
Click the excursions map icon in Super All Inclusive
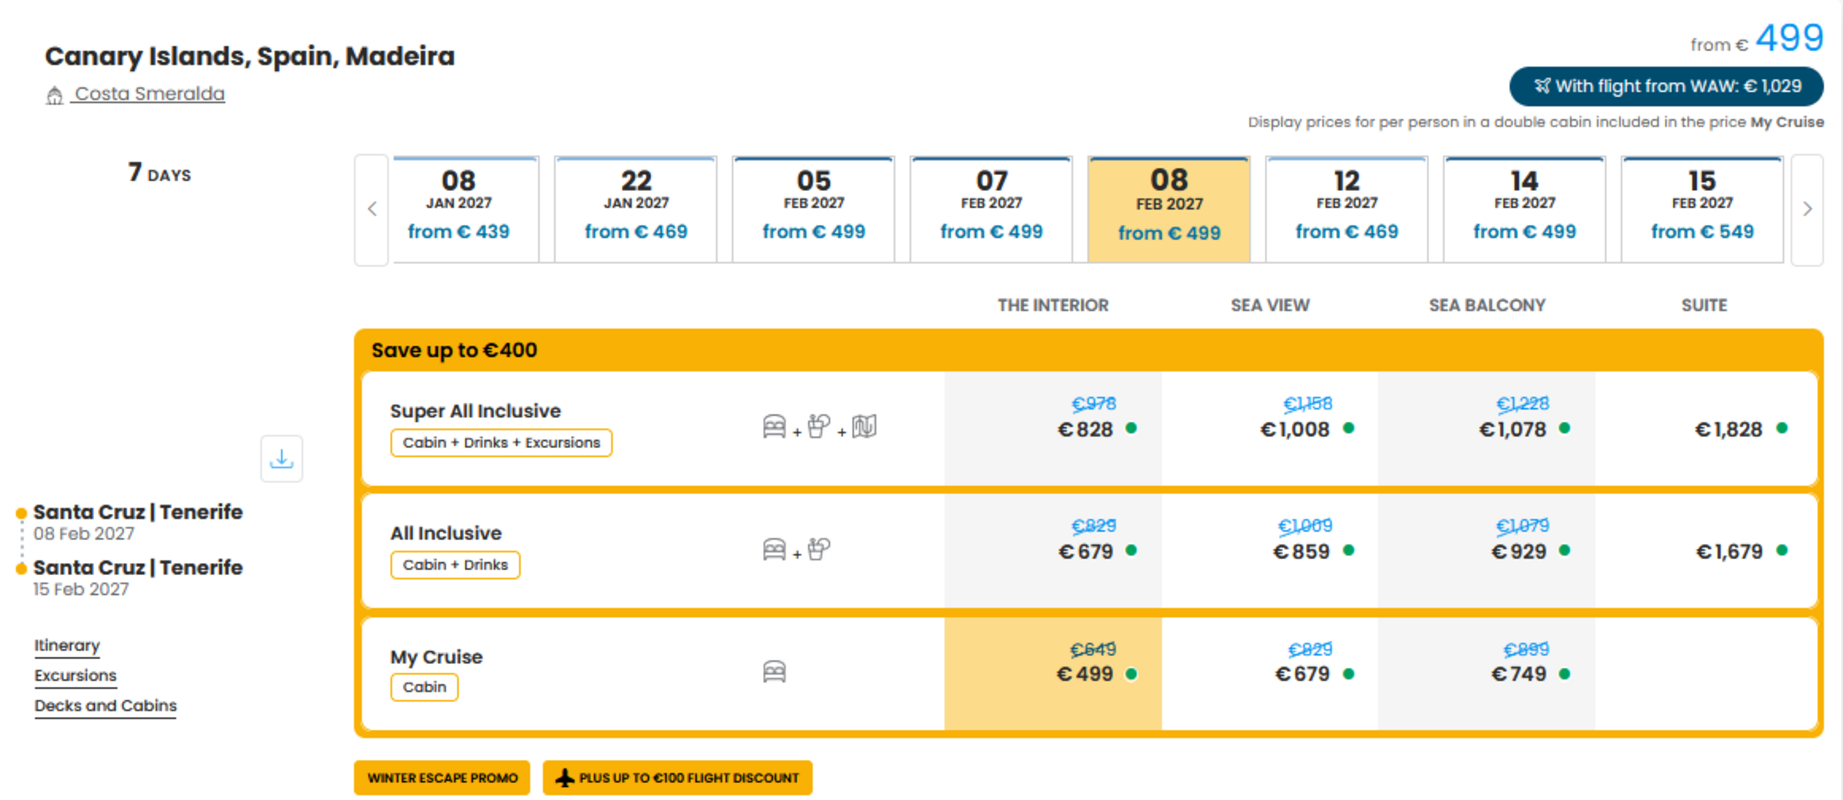[864, 427]
